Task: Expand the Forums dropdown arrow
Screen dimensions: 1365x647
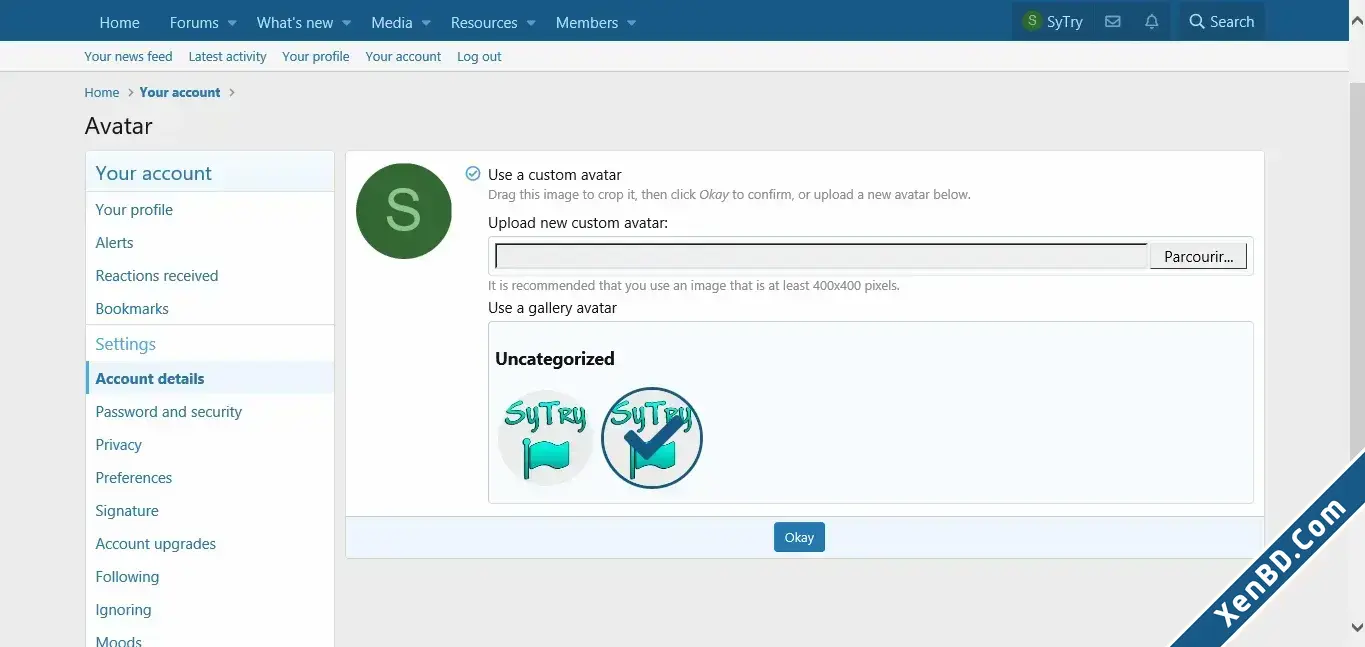Action: tap(232, 23)
